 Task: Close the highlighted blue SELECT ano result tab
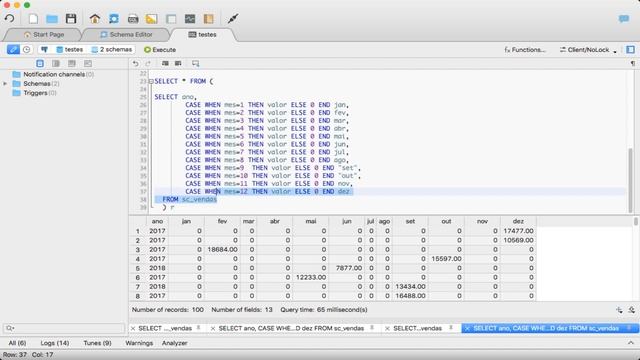pyautogui.click(x=467, y=328)
